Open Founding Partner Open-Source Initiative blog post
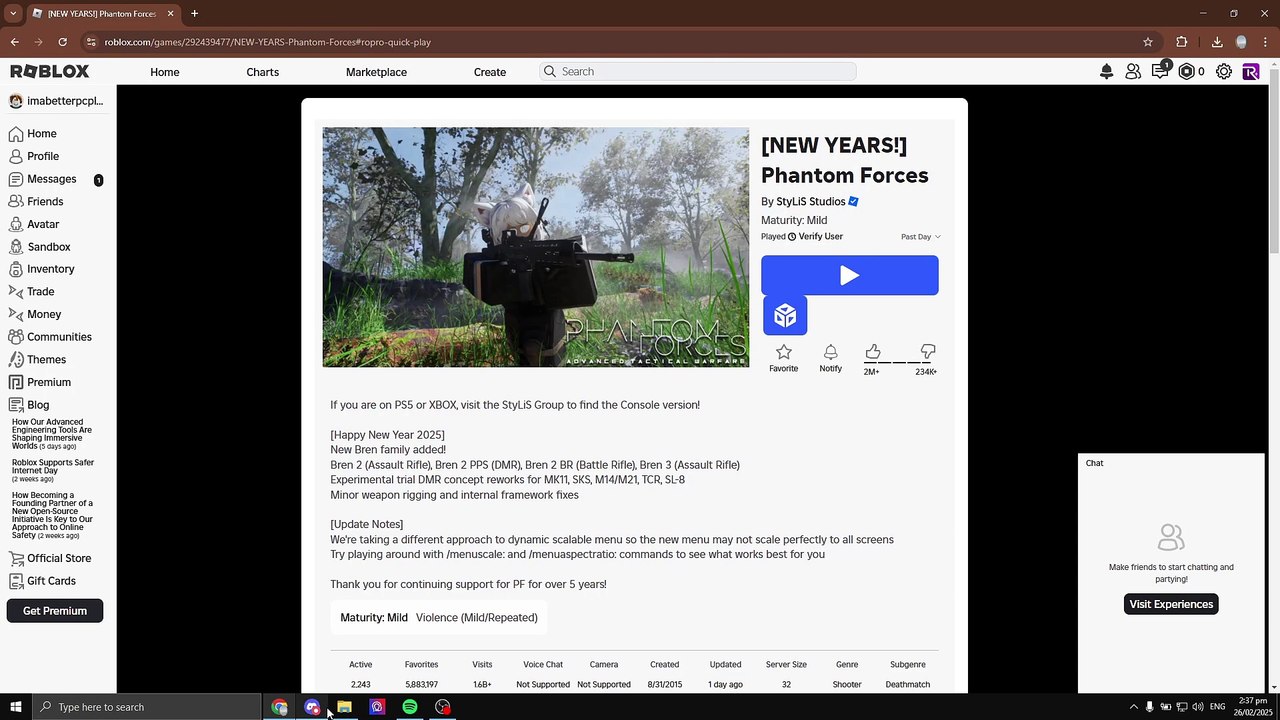The image size is (1280, 720). [x=53, y=515]
